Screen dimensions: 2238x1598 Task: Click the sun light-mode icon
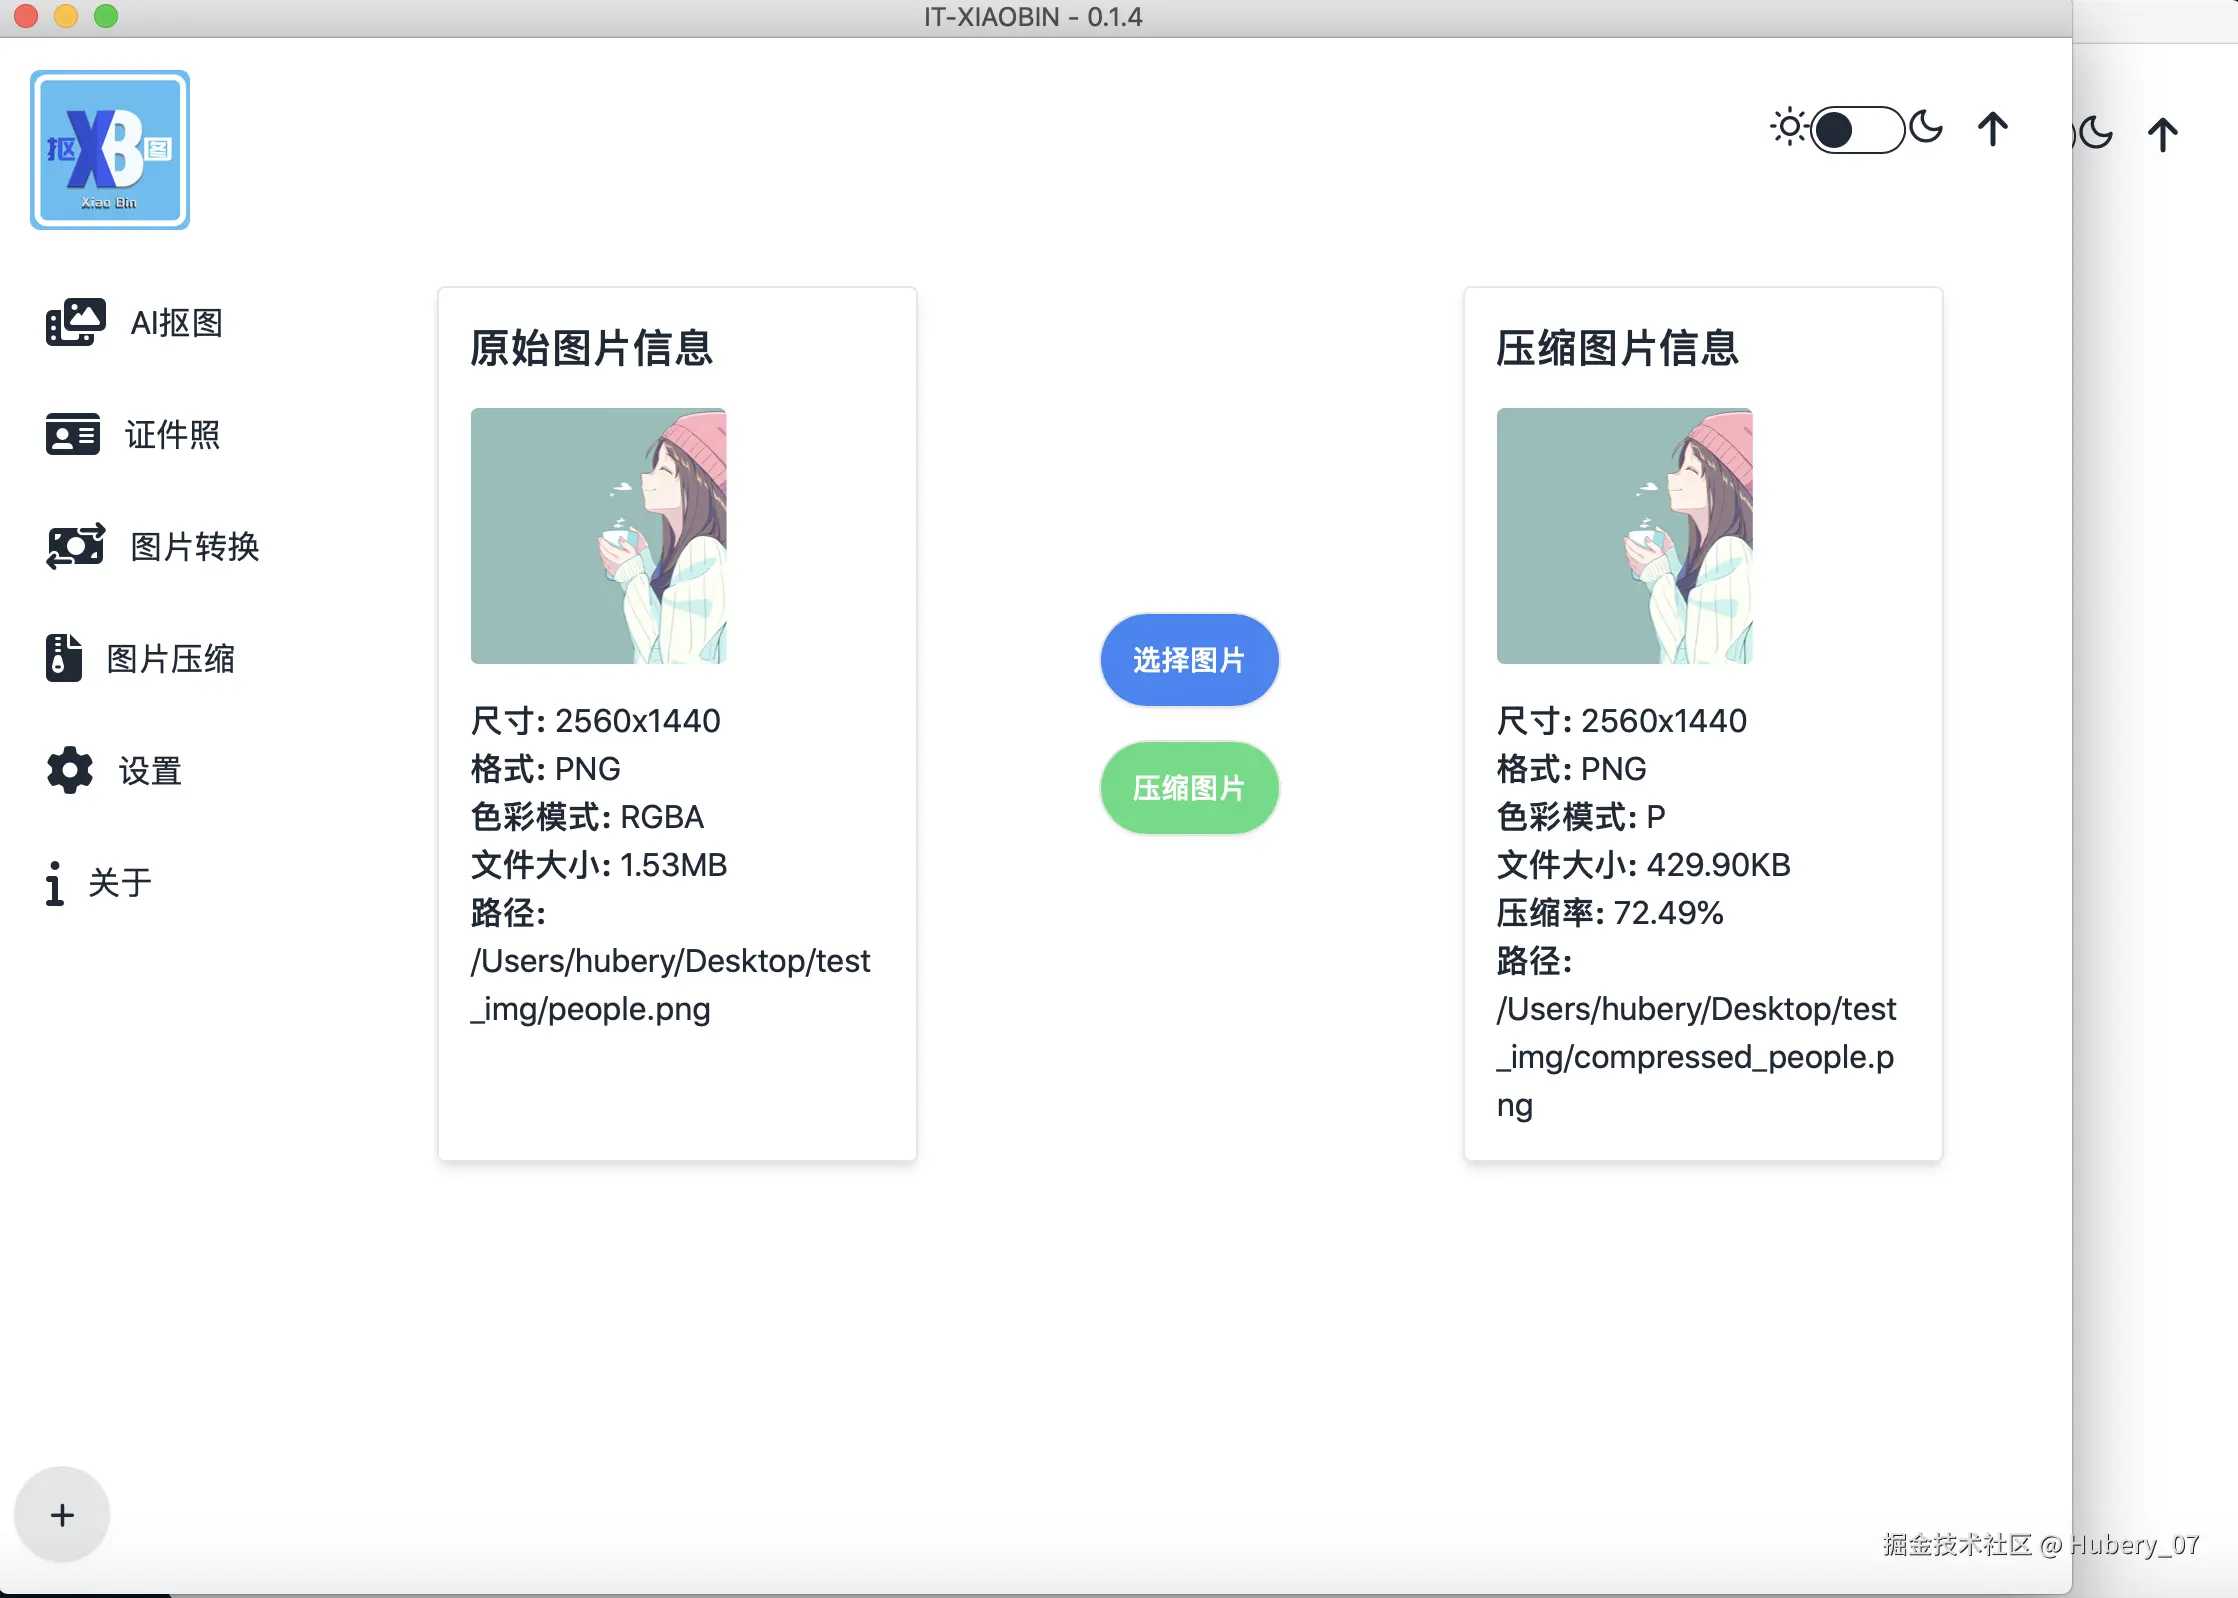1788,128
